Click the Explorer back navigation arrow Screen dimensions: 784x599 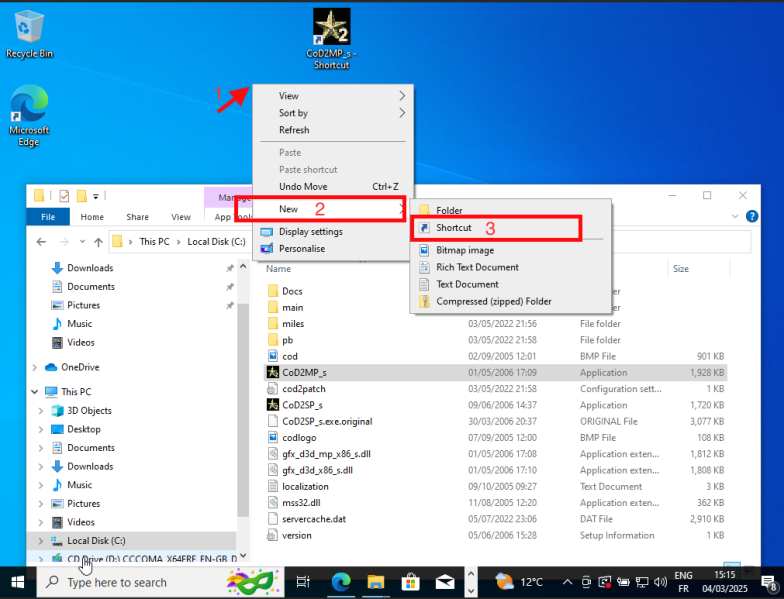[41, 242]
